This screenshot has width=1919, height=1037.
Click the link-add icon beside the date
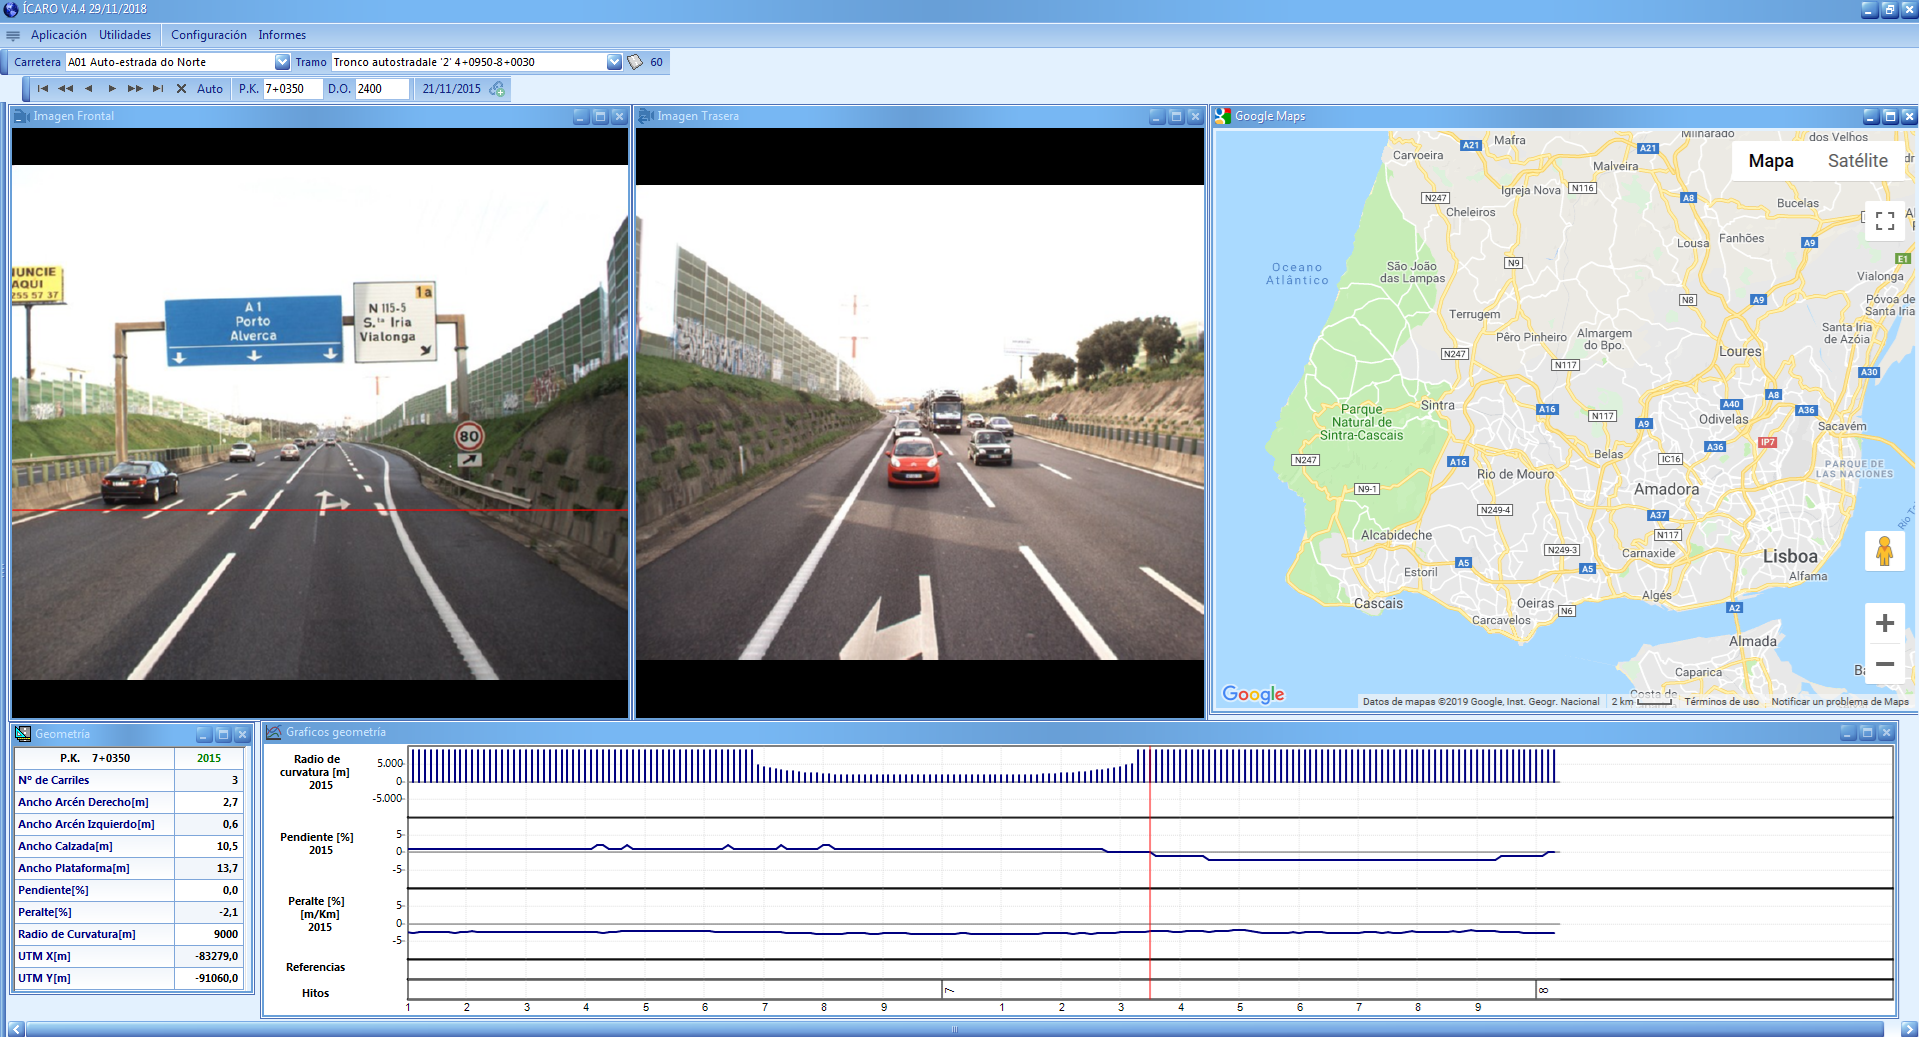pos(497,89)
